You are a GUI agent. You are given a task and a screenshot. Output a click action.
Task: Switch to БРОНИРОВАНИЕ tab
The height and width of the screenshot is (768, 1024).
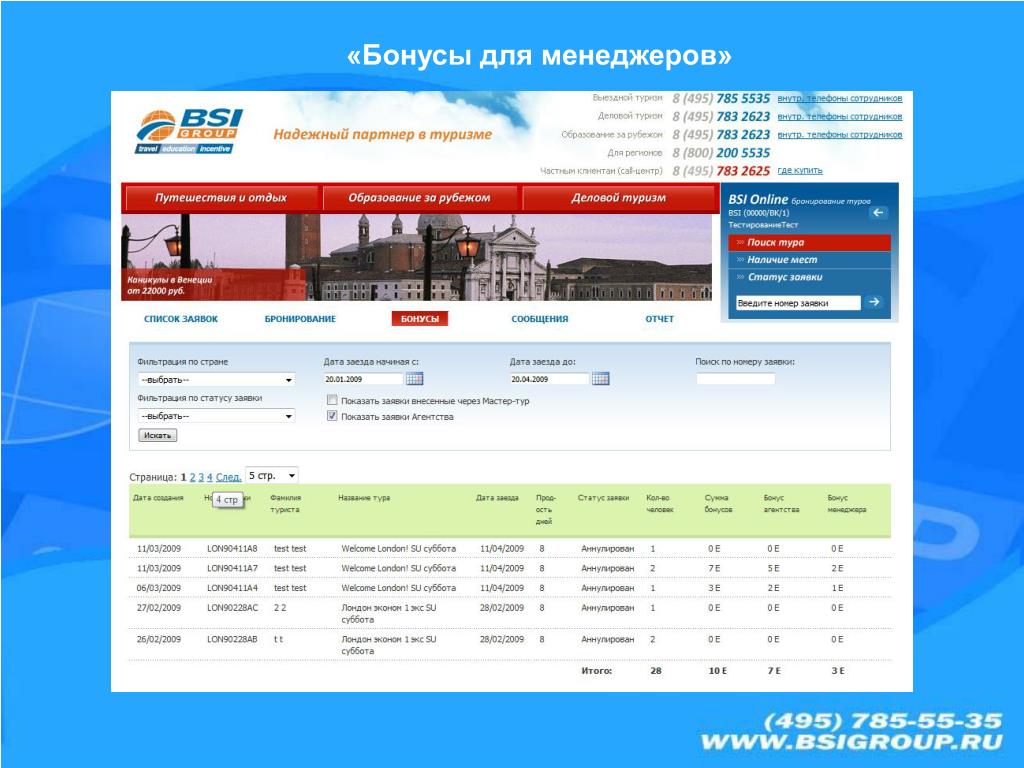tap(300, 319)
